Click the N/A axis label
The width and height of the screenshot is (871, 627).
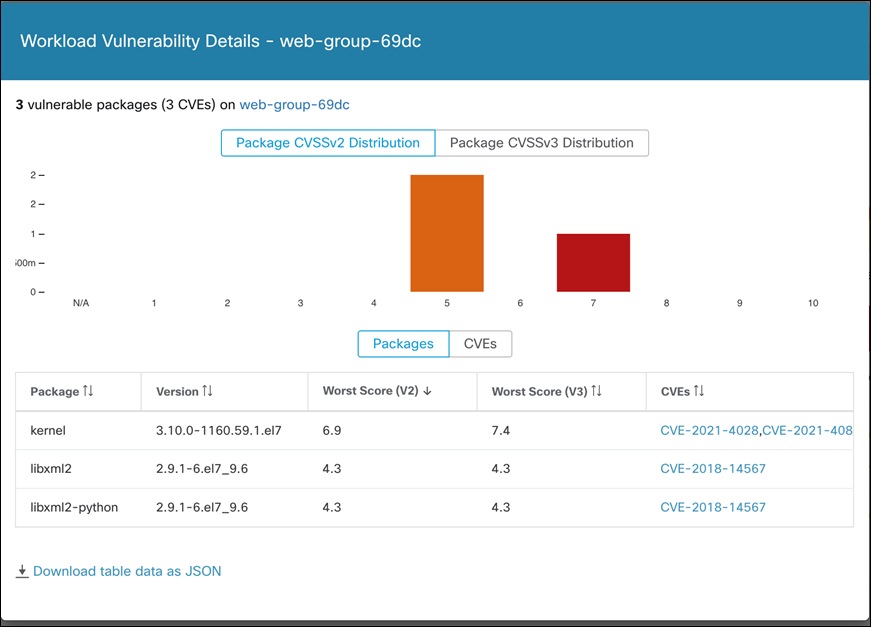point(81,303)
